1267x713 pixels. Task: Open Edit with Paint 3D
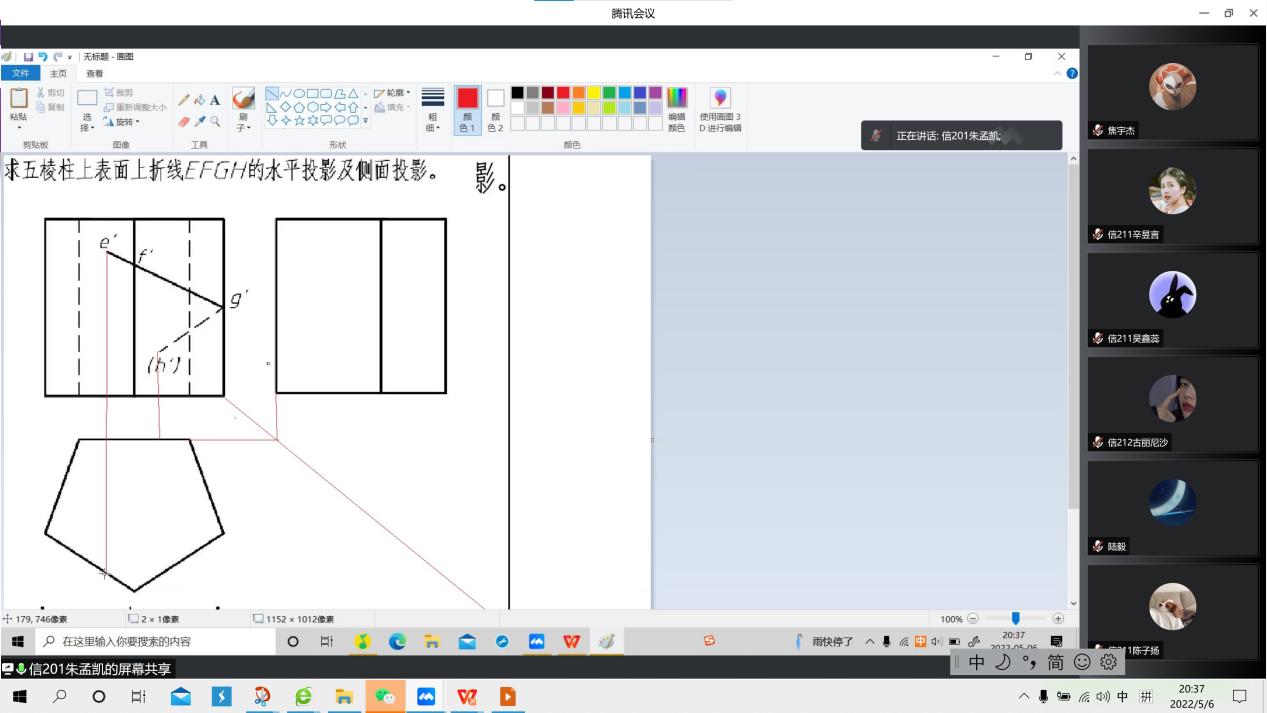pyautogui.click(x=720, y=98)
